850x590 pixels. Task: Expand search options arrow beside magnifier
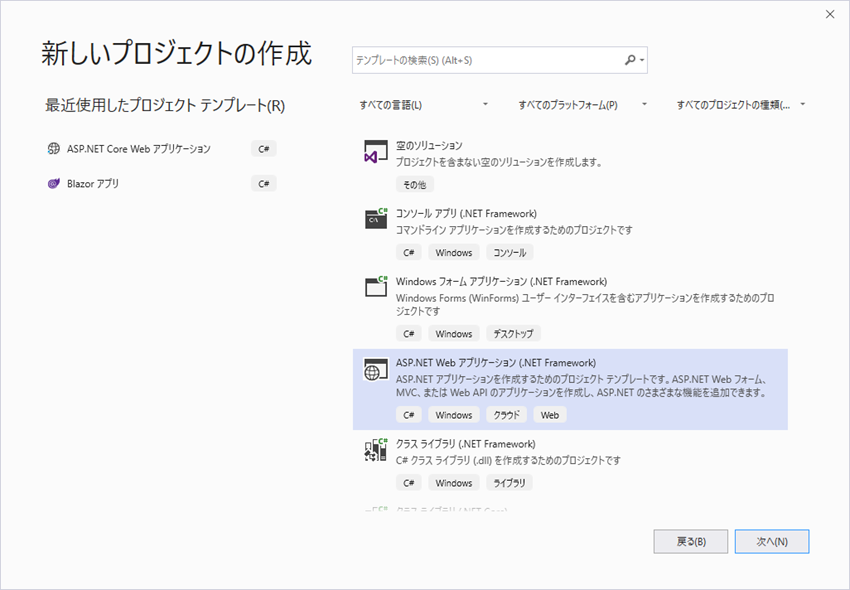pyautogui.click(x=642, y=60)
